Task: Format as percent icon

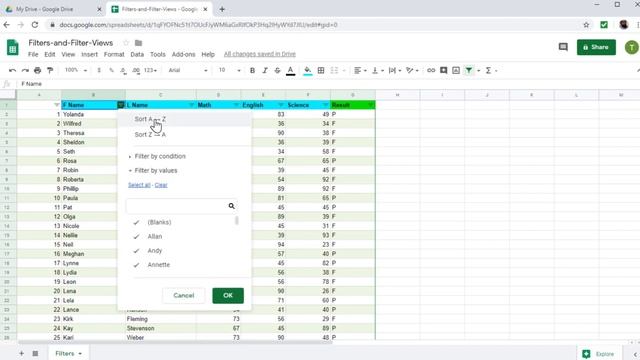Action: click(x=111, y=71)
